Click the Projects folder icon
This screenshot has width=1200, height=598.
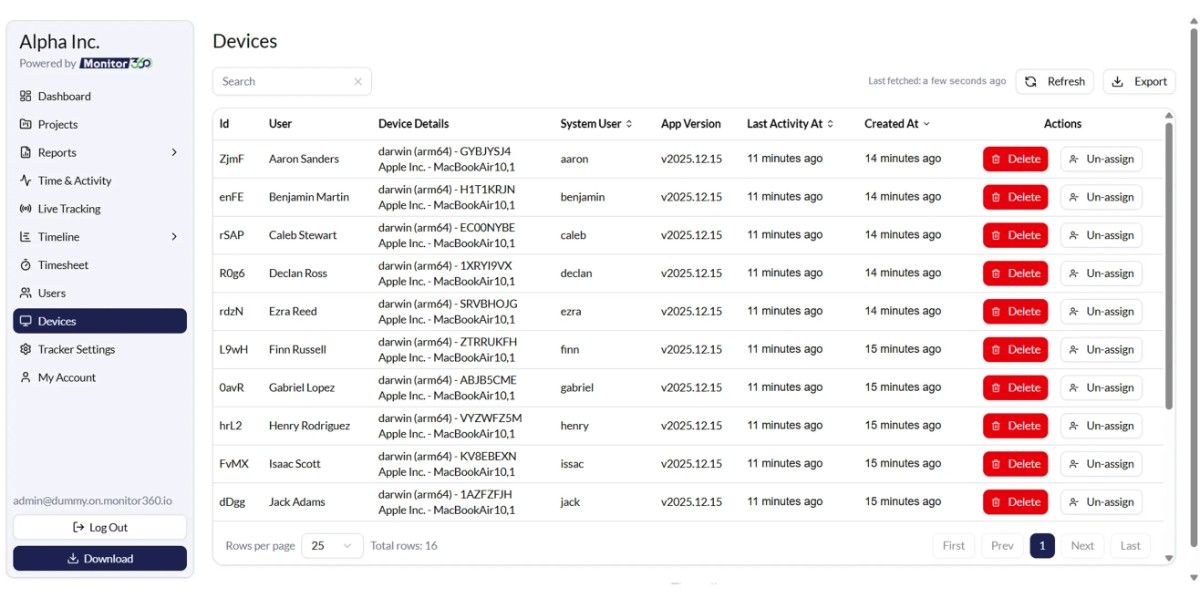point(26,124)
